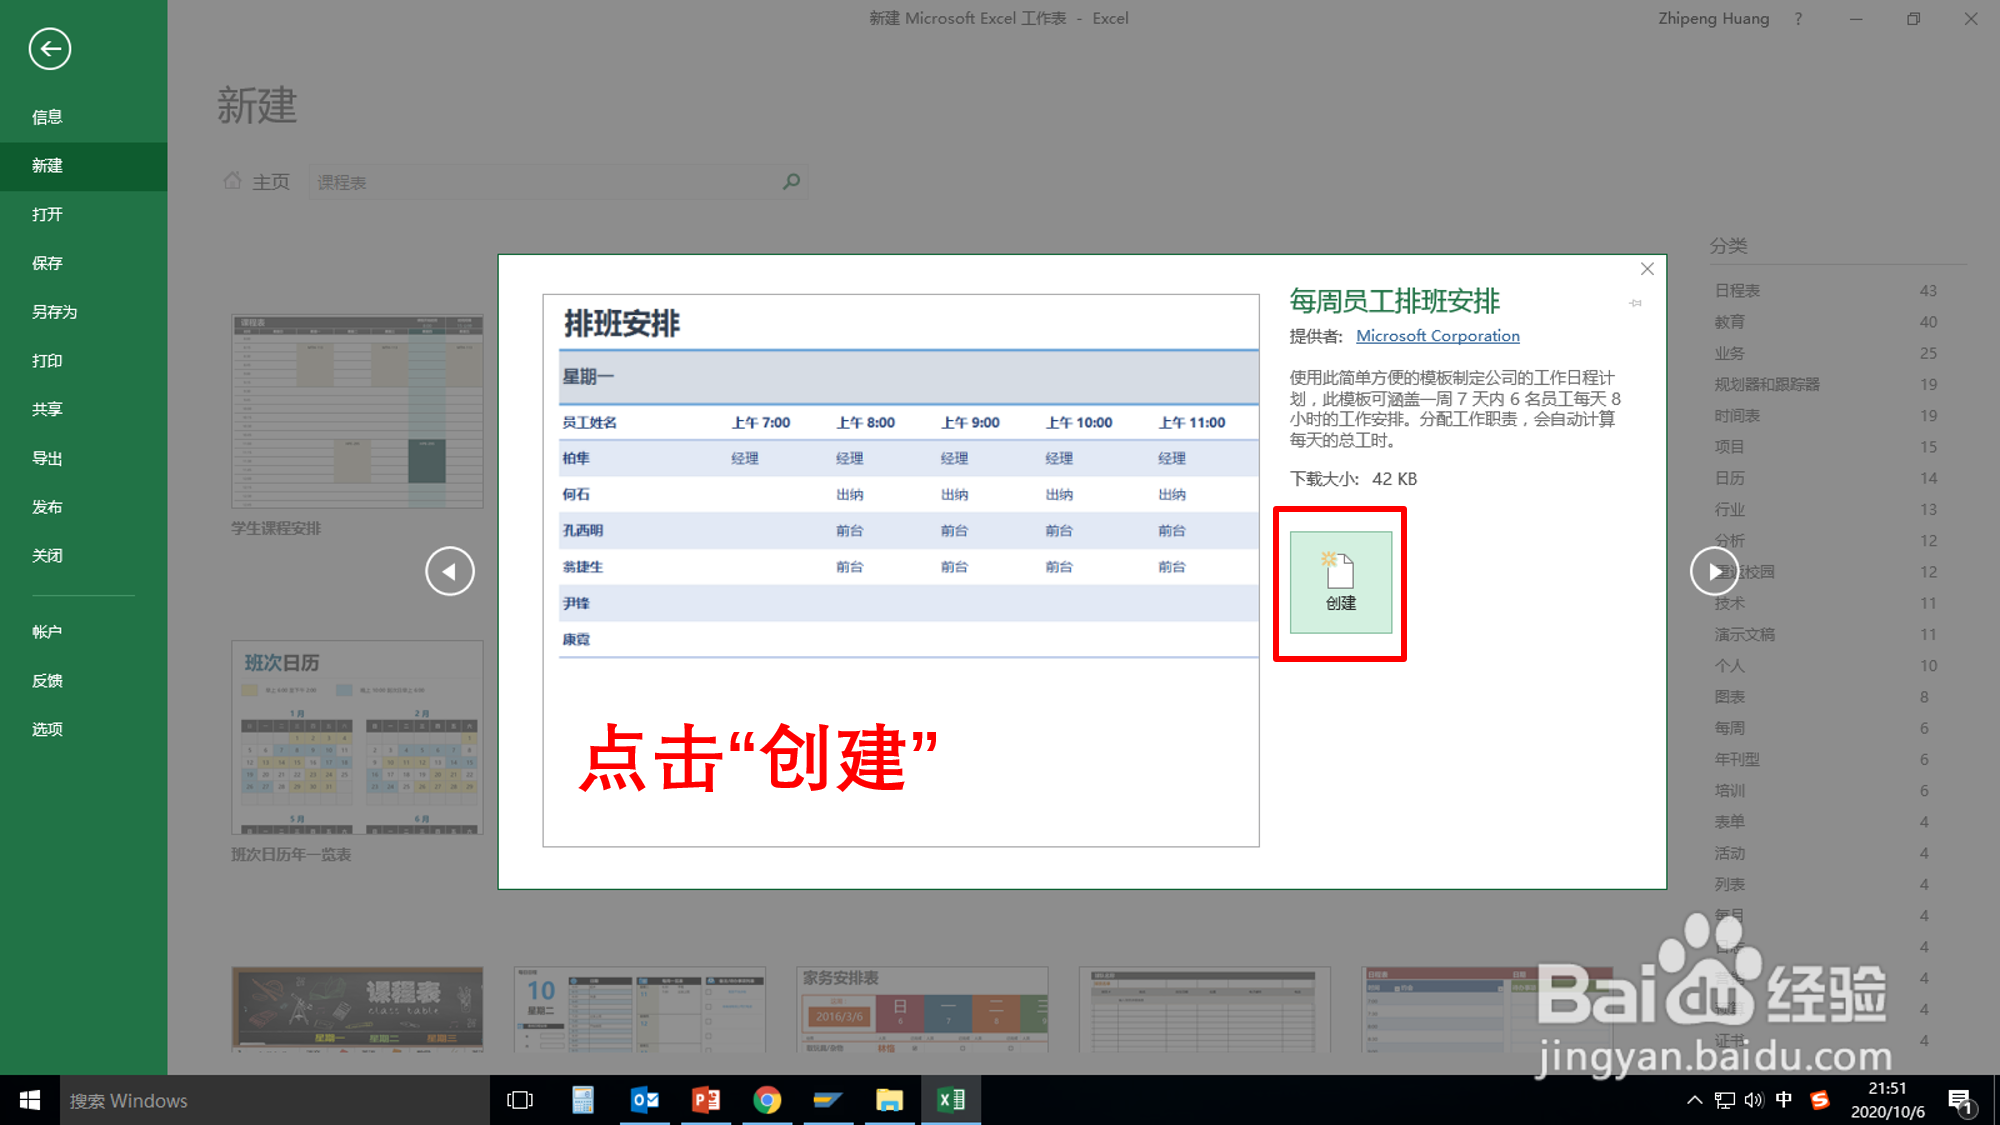Open Task View on the taskbar
The width and height of the screenshot is (2000, 1125).
[x=520, y=1100]
